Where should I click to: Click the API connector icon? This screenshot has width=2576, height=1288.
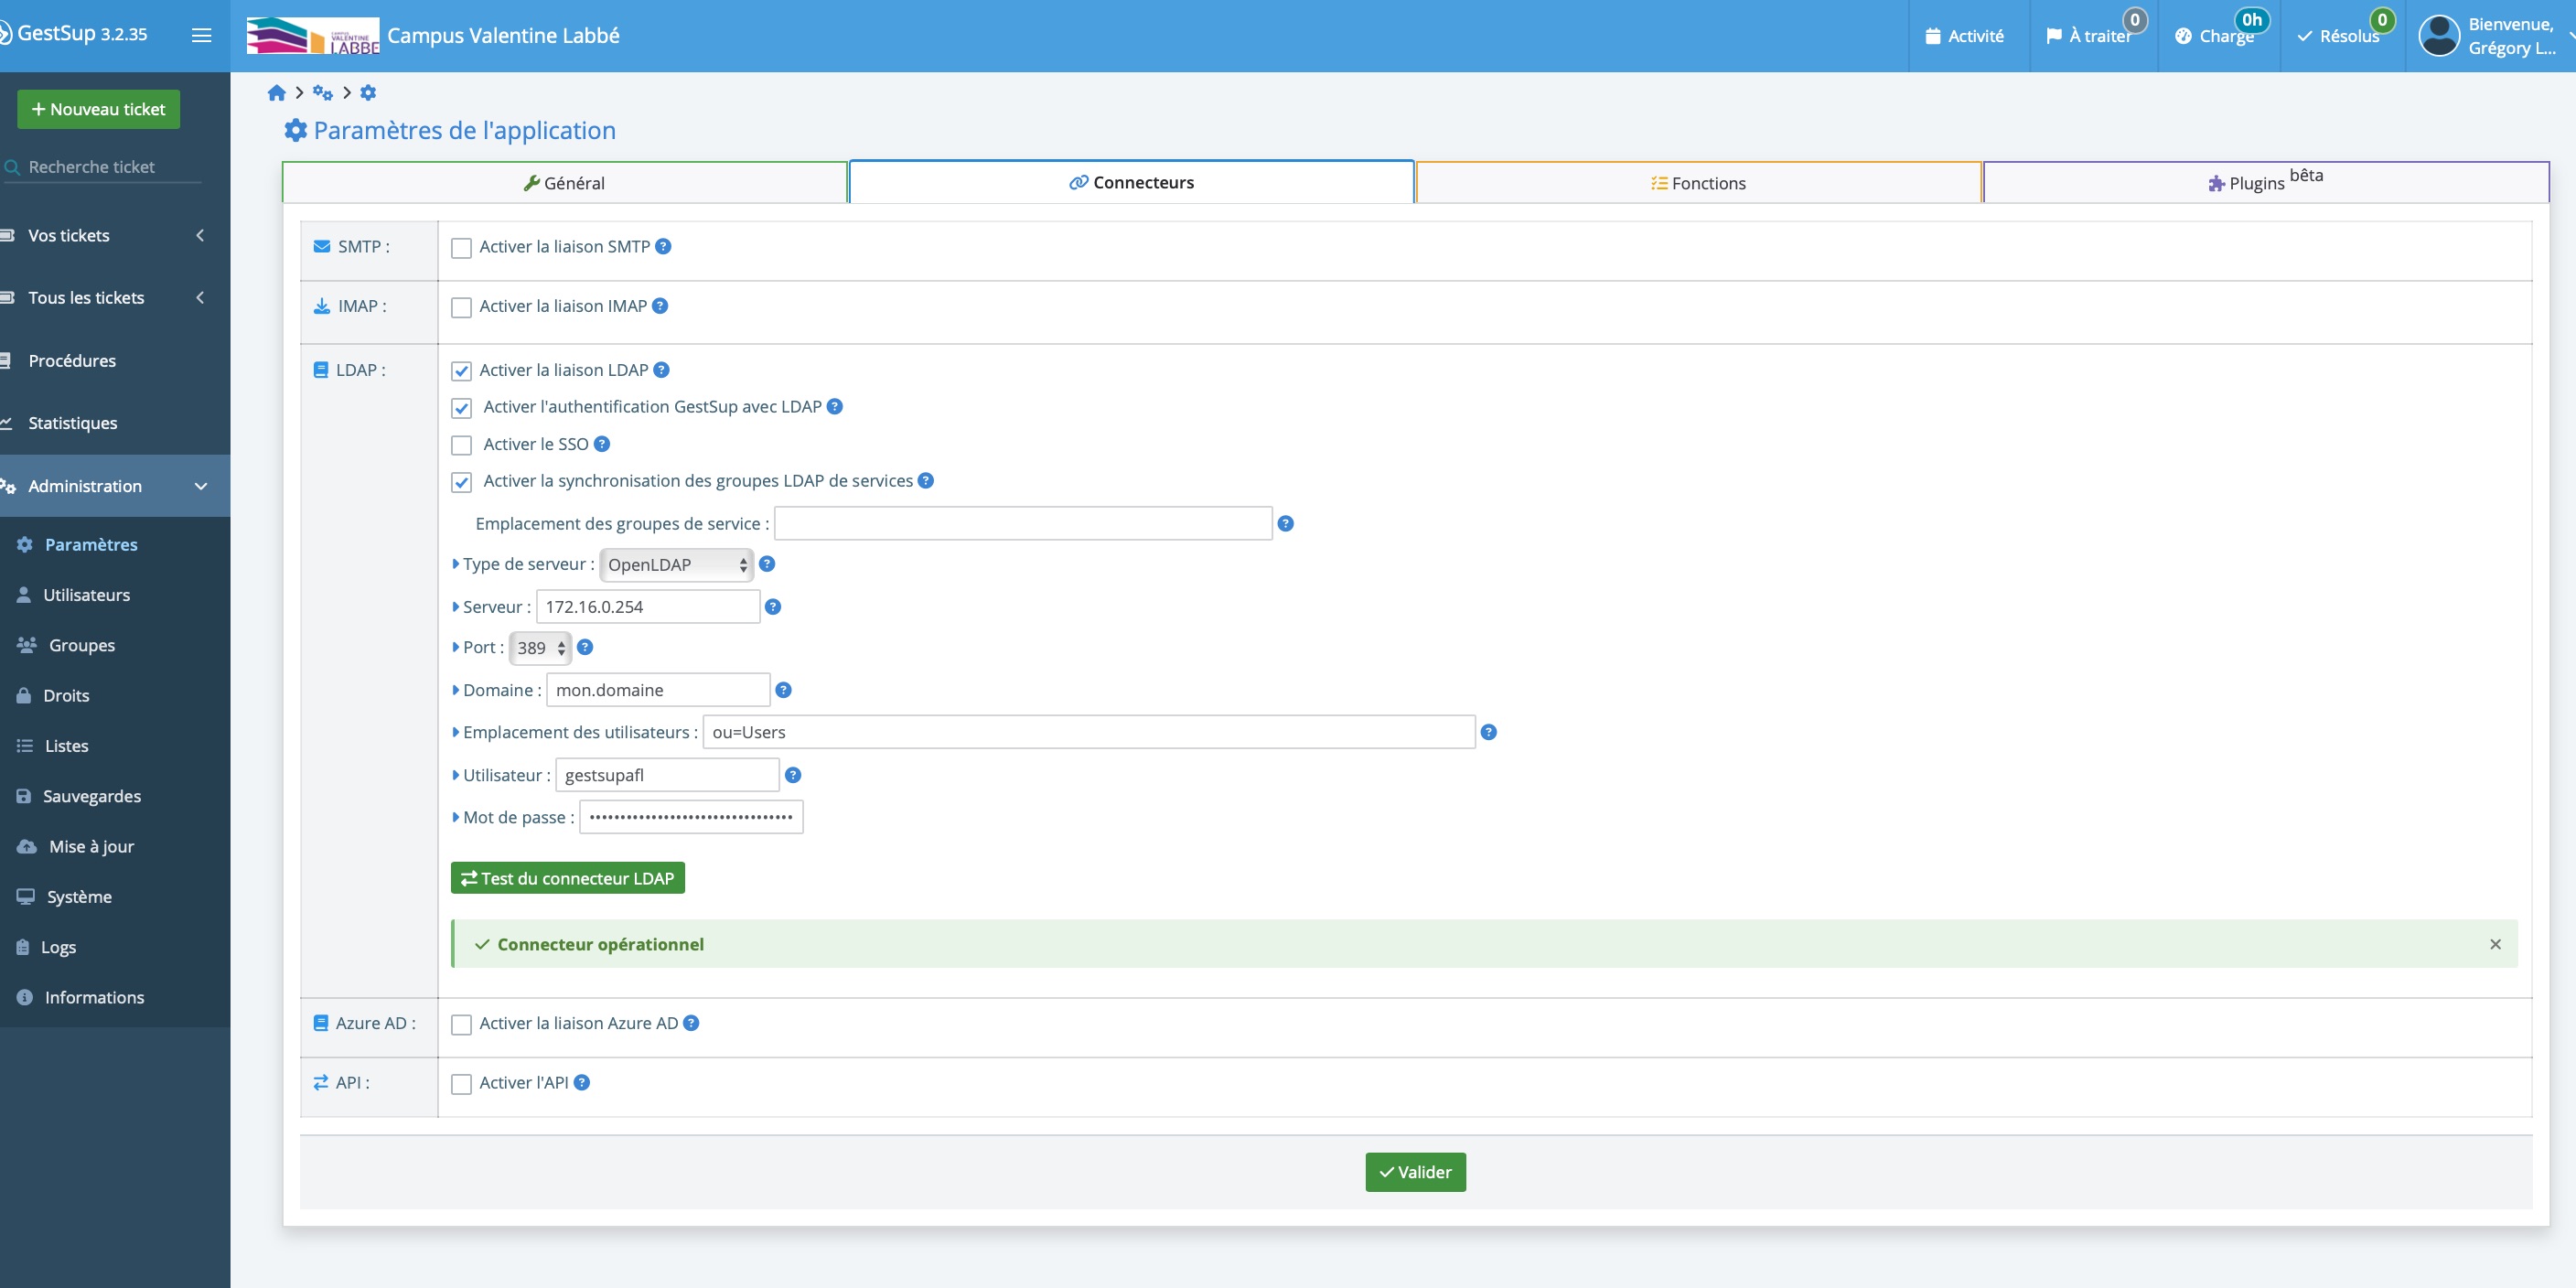[x=324, y=1083]
